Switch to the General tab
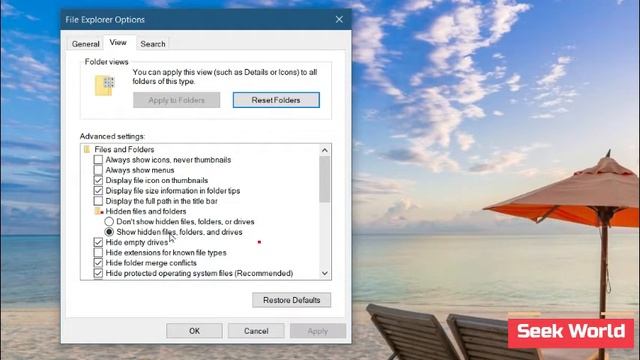 click(x=85, y=44)
